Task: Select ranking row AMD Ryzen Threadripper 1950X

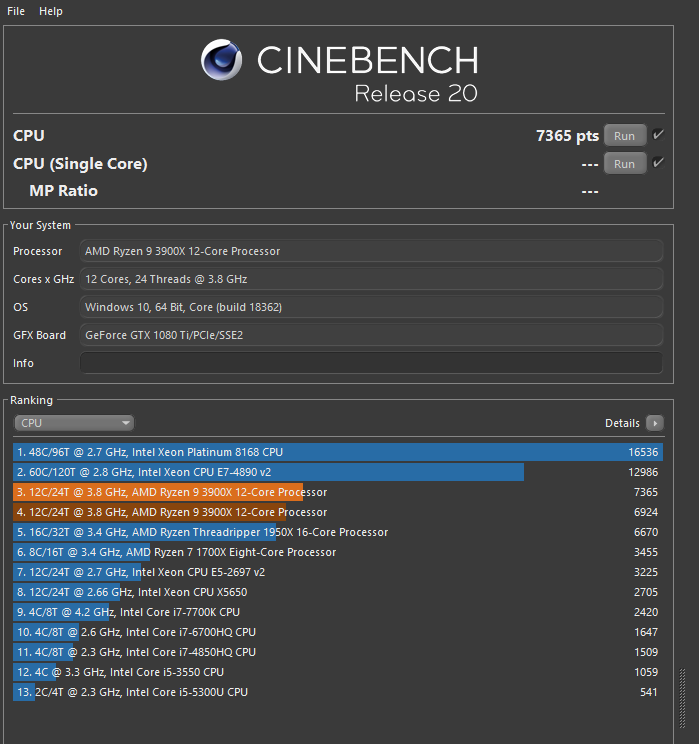Action: [338, 532]
